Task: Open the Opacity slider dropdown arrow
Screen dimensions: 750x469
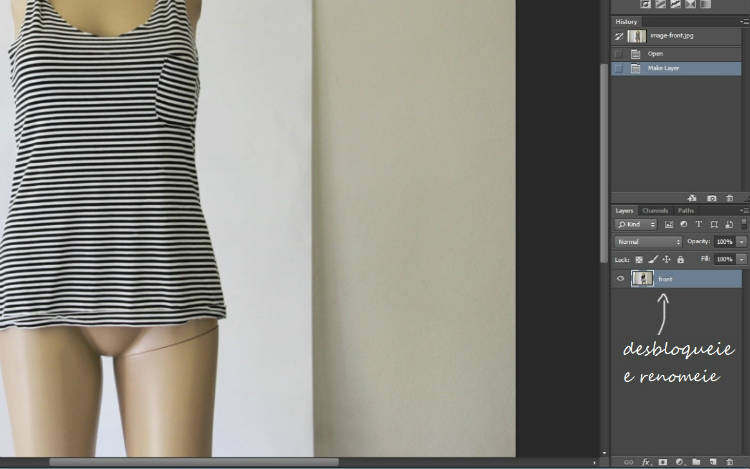Action: point(741,242)
